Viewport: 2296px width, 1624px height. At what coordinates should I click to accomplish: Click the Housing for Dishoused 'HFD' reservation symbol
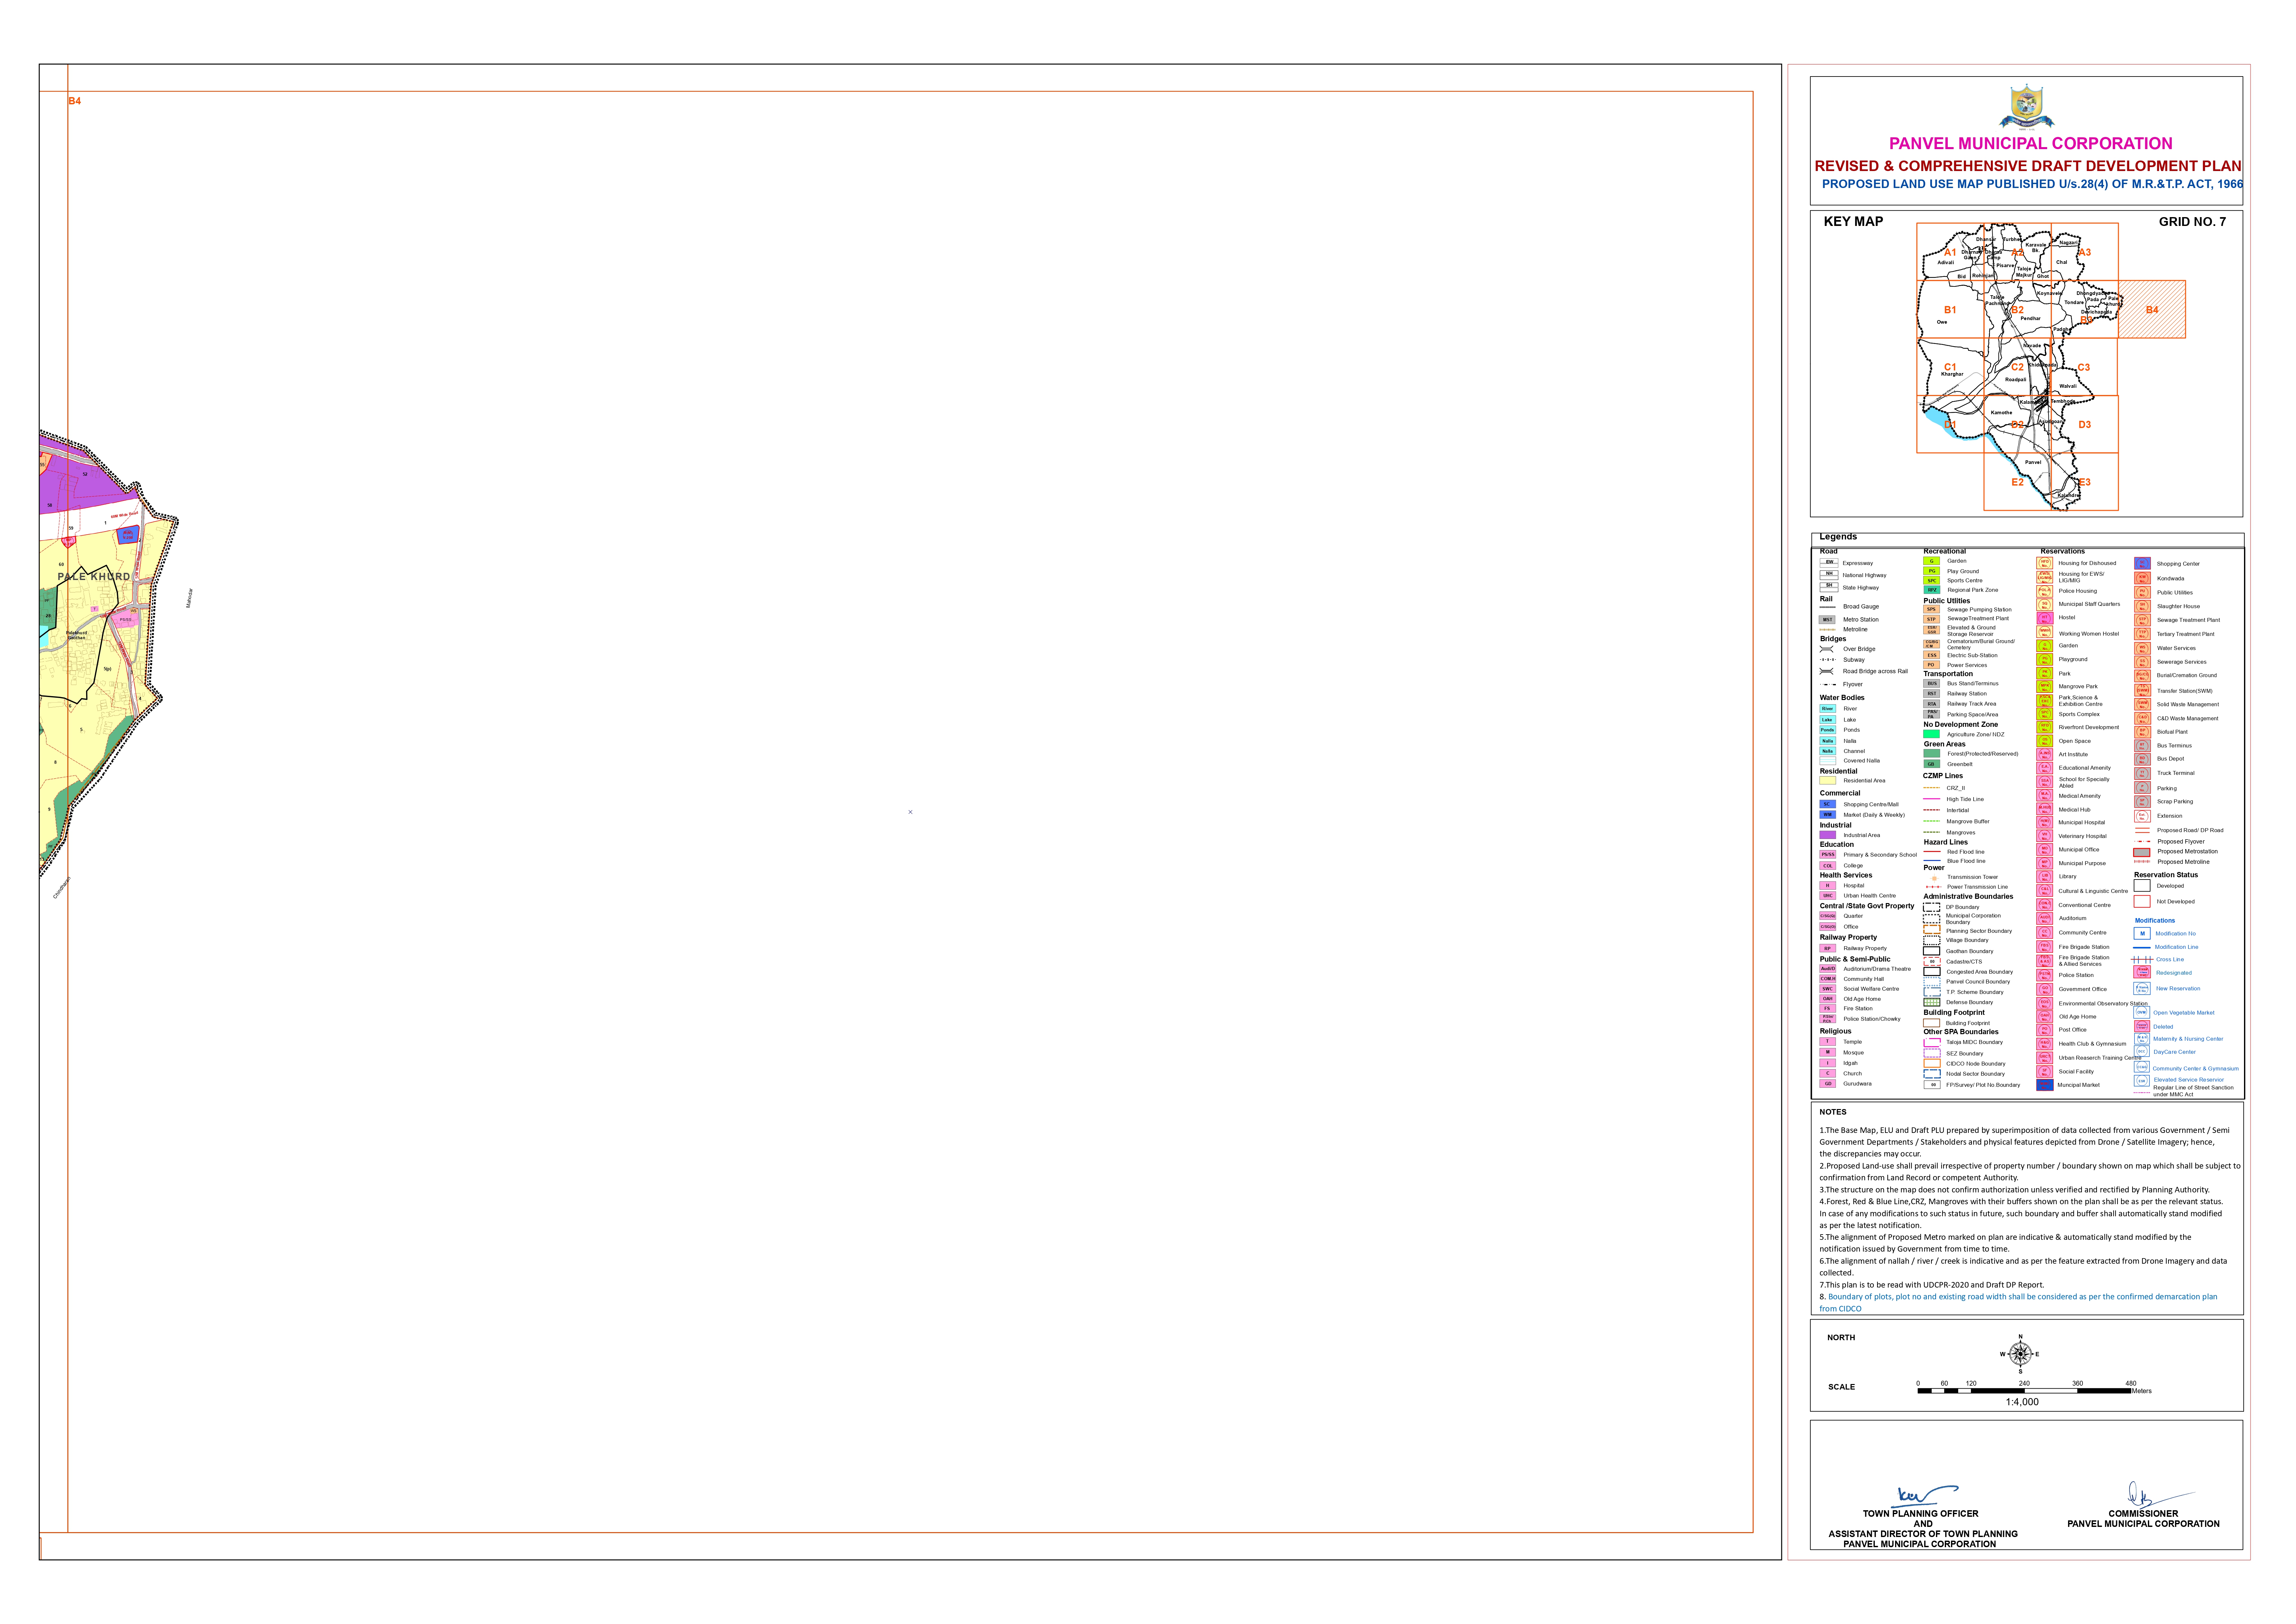click(2045, 563)
